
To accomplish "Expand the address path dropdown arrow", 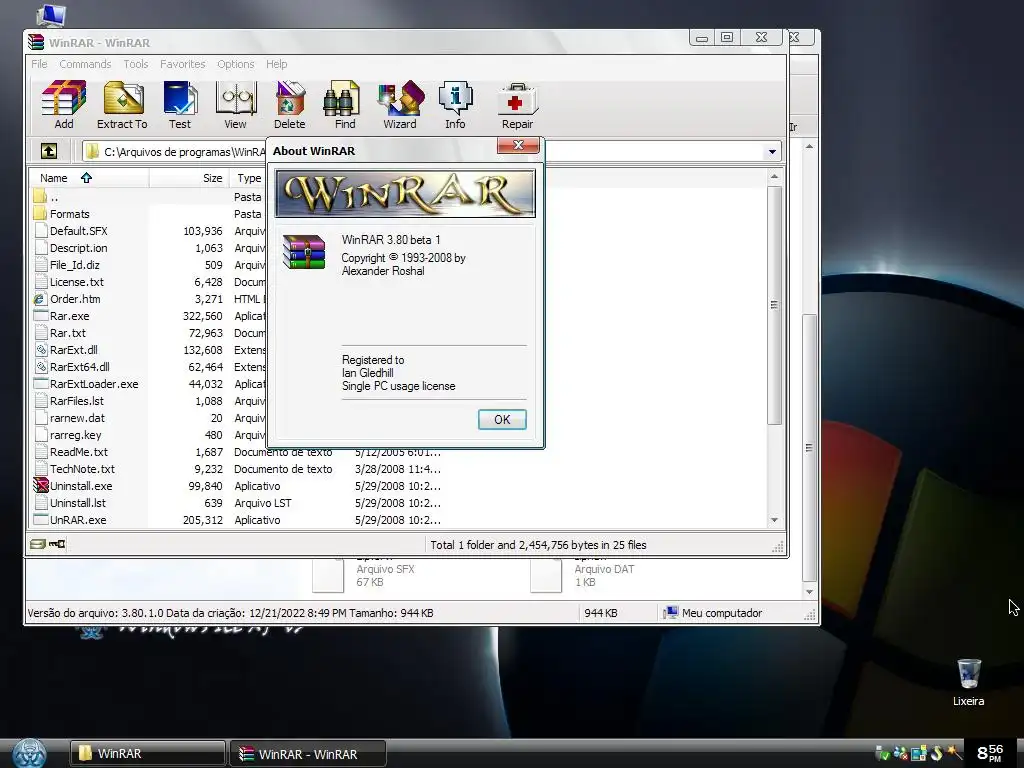I will pos(772,152).
